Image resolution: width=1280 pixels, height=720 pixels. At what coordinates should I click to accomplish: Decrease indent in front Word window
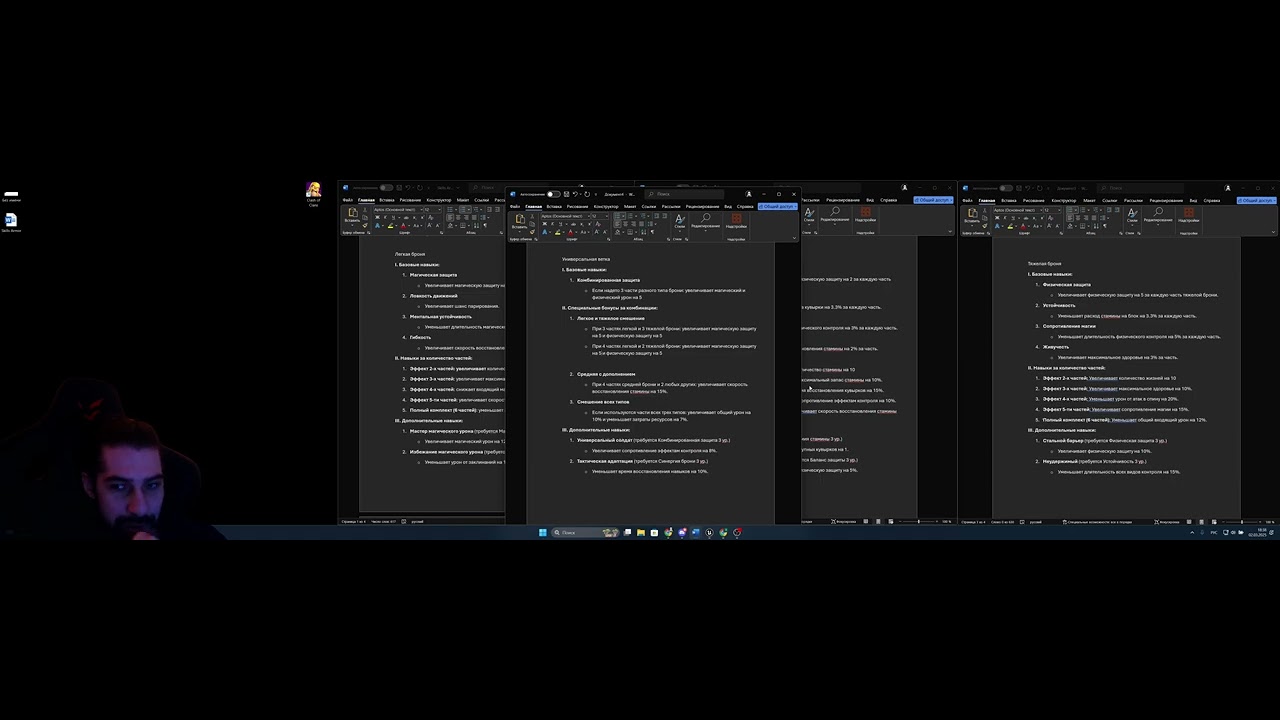pos(656,215)
